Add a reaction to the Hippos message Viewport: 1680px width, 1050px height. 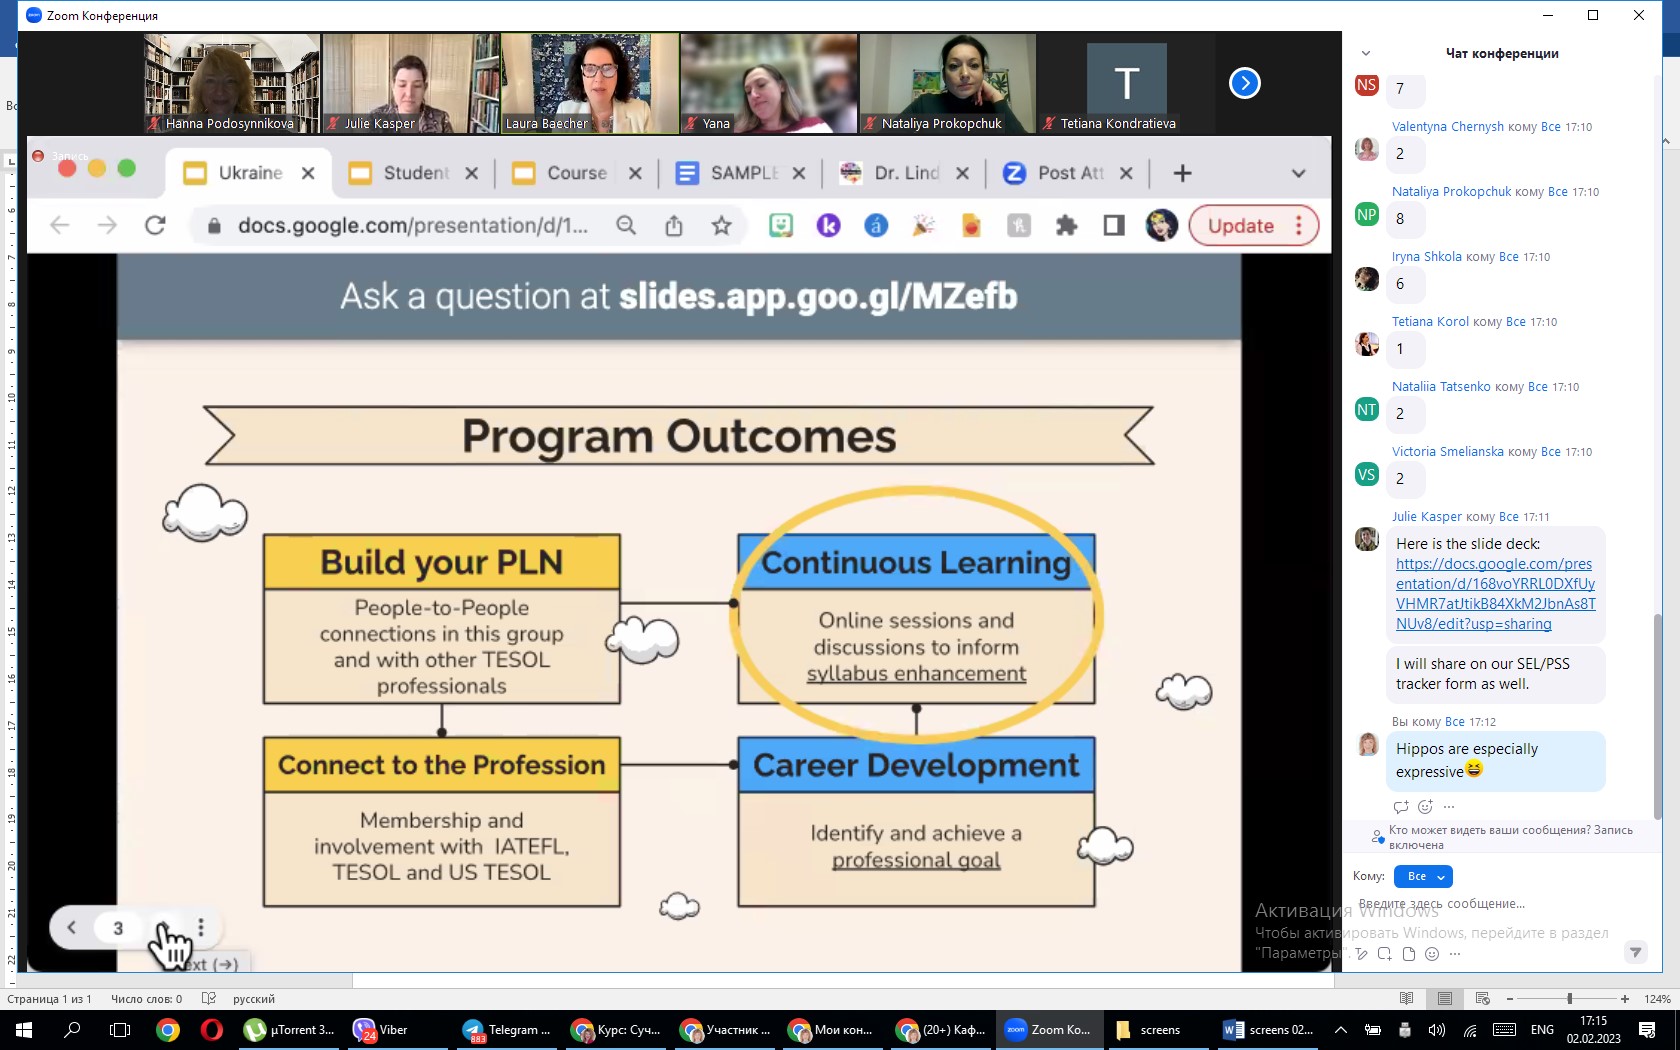click(x=1425, y=807)
